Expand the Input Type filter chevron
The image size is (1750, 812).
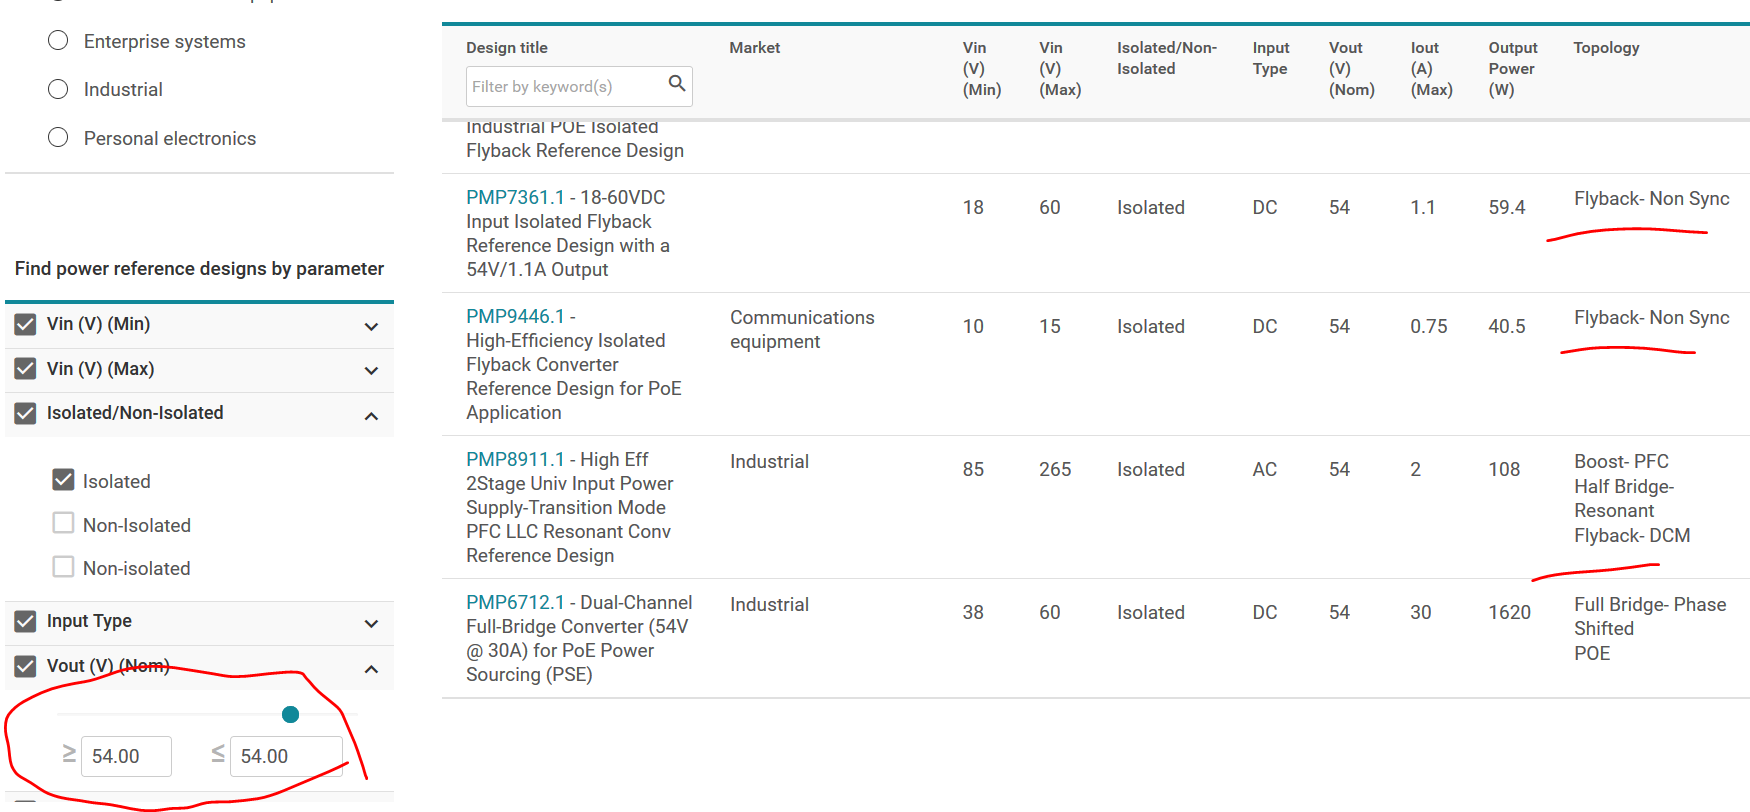coord(371,623)
